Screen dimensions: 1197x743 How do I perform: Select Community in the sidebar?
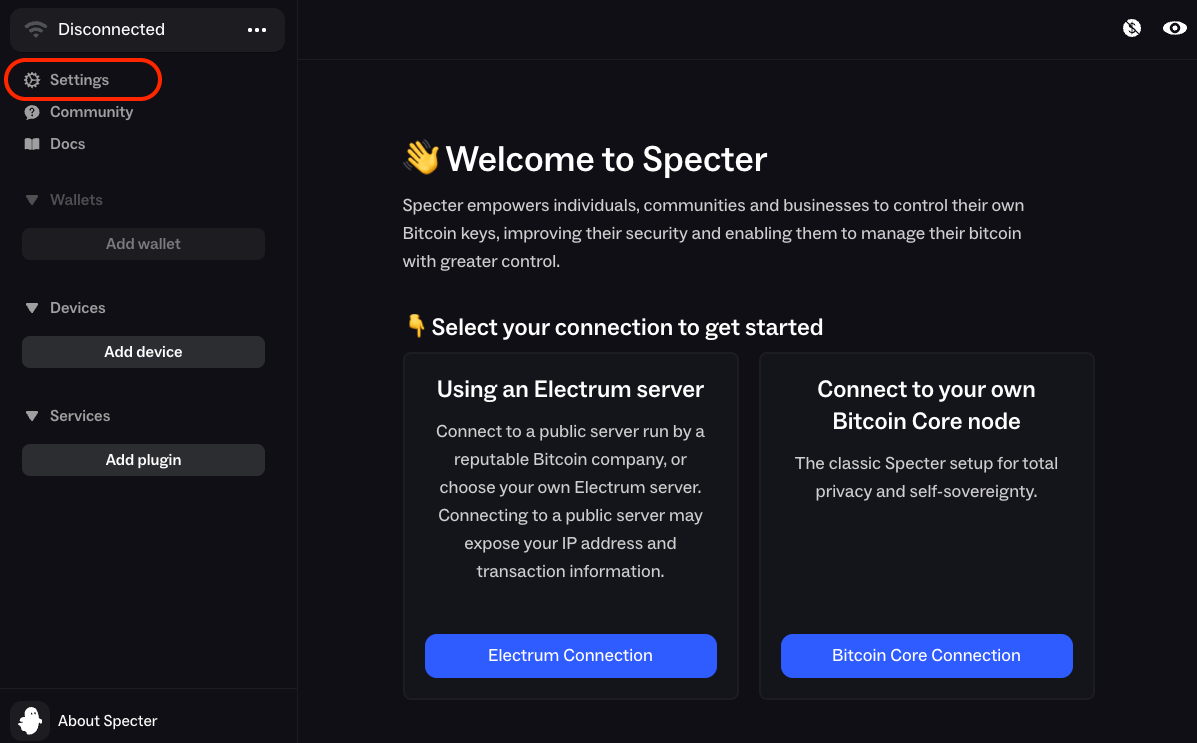[91, 111]
